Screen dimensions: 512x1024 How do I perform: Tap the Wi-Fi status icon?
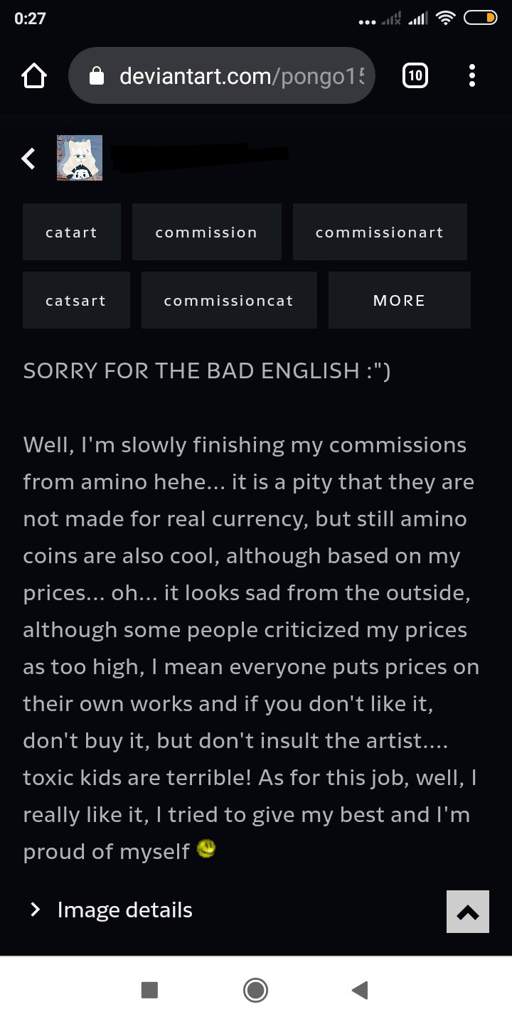pyautogui.click(x=445, y=19)
